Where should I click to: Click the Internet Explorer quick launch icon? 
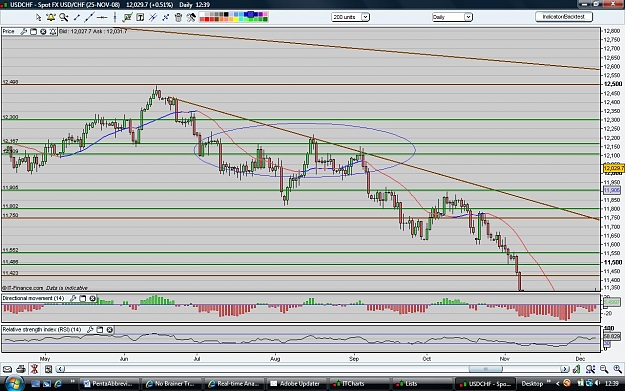58,384
